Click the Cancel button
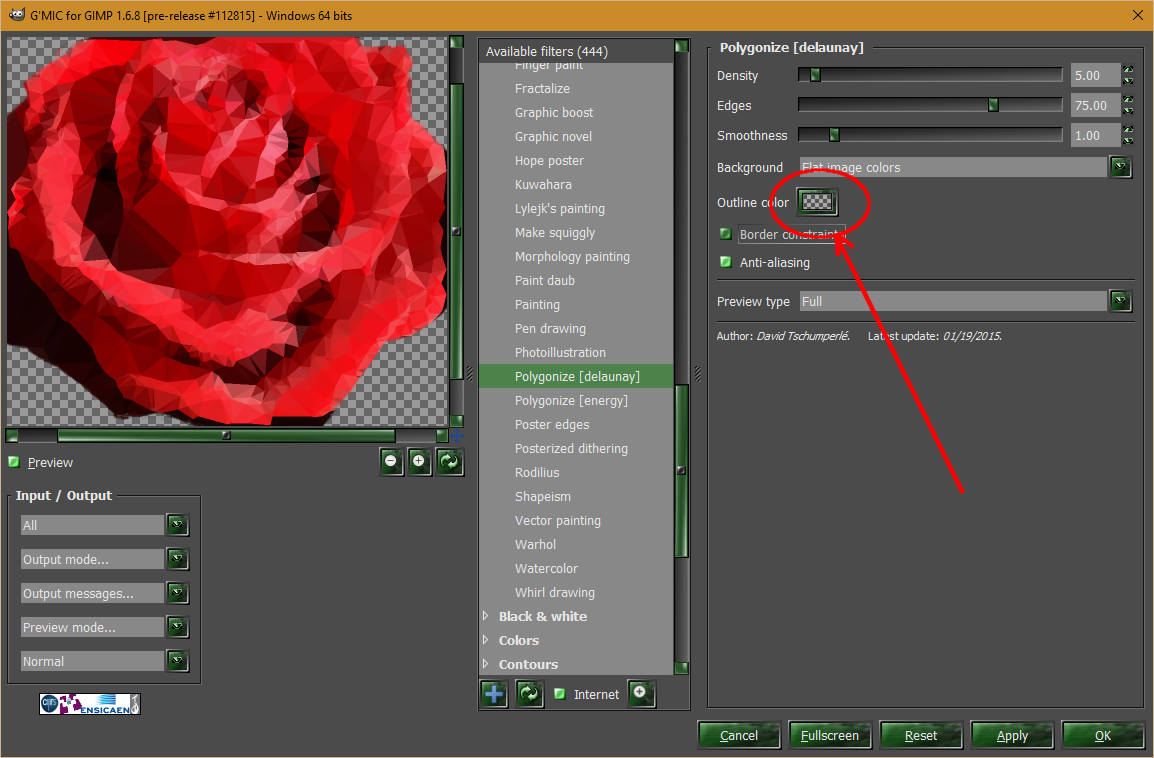The image size is (1154, 758). [739, 735]
